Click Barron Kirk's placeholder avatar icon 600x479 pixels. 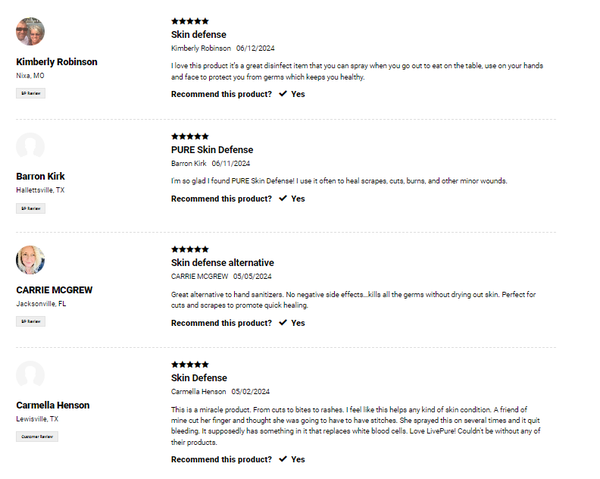[x=31, y=146]
